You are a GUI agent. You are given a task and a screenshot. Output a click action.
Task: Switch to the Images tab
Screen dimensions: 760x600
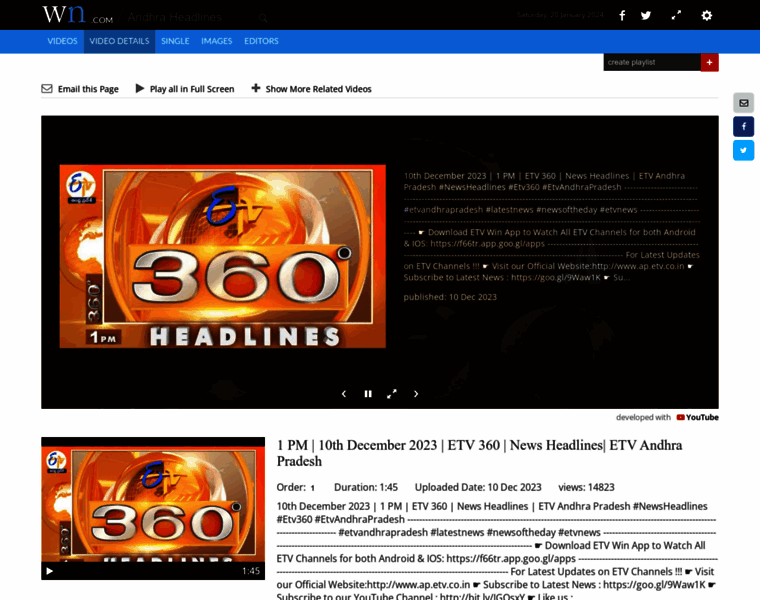pos(217,41)
